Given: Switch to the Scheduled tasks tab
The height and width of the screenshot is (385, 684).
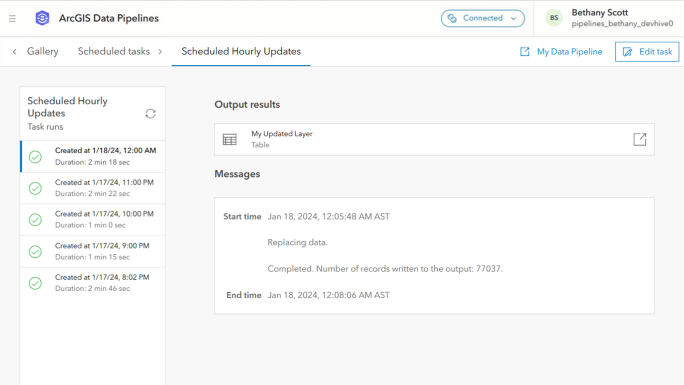Looking at the screenshot, I should pos(114,51).
